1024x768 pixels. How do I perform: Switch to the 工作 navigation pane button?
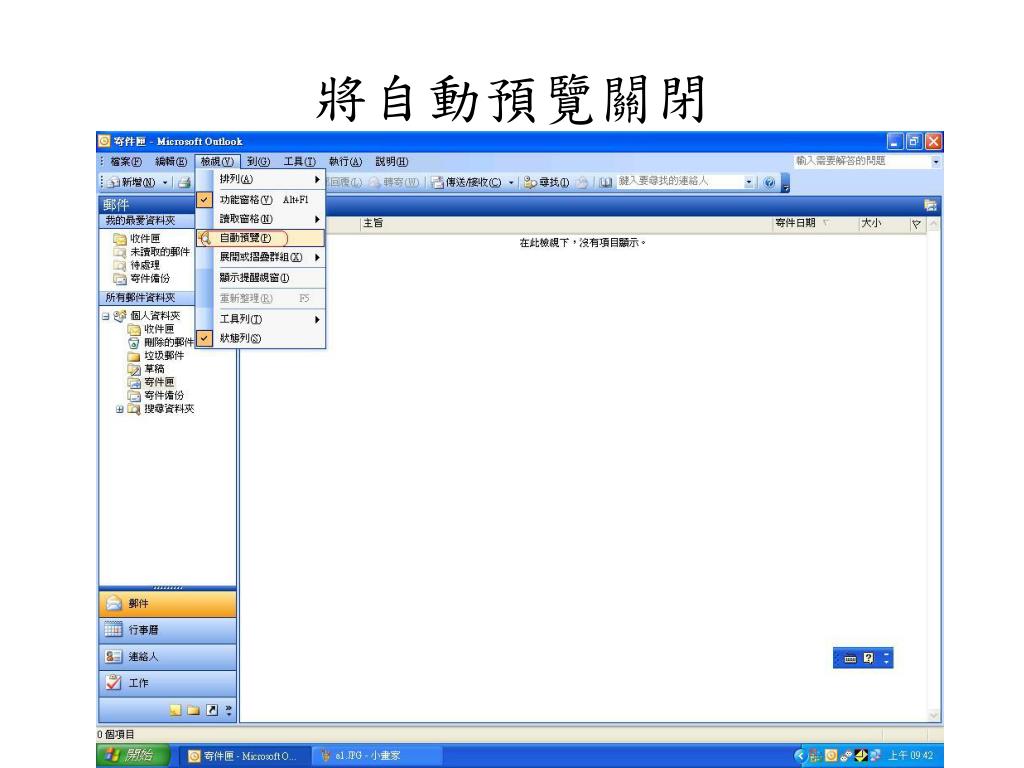pyautogui.click(x=168, y=683)
